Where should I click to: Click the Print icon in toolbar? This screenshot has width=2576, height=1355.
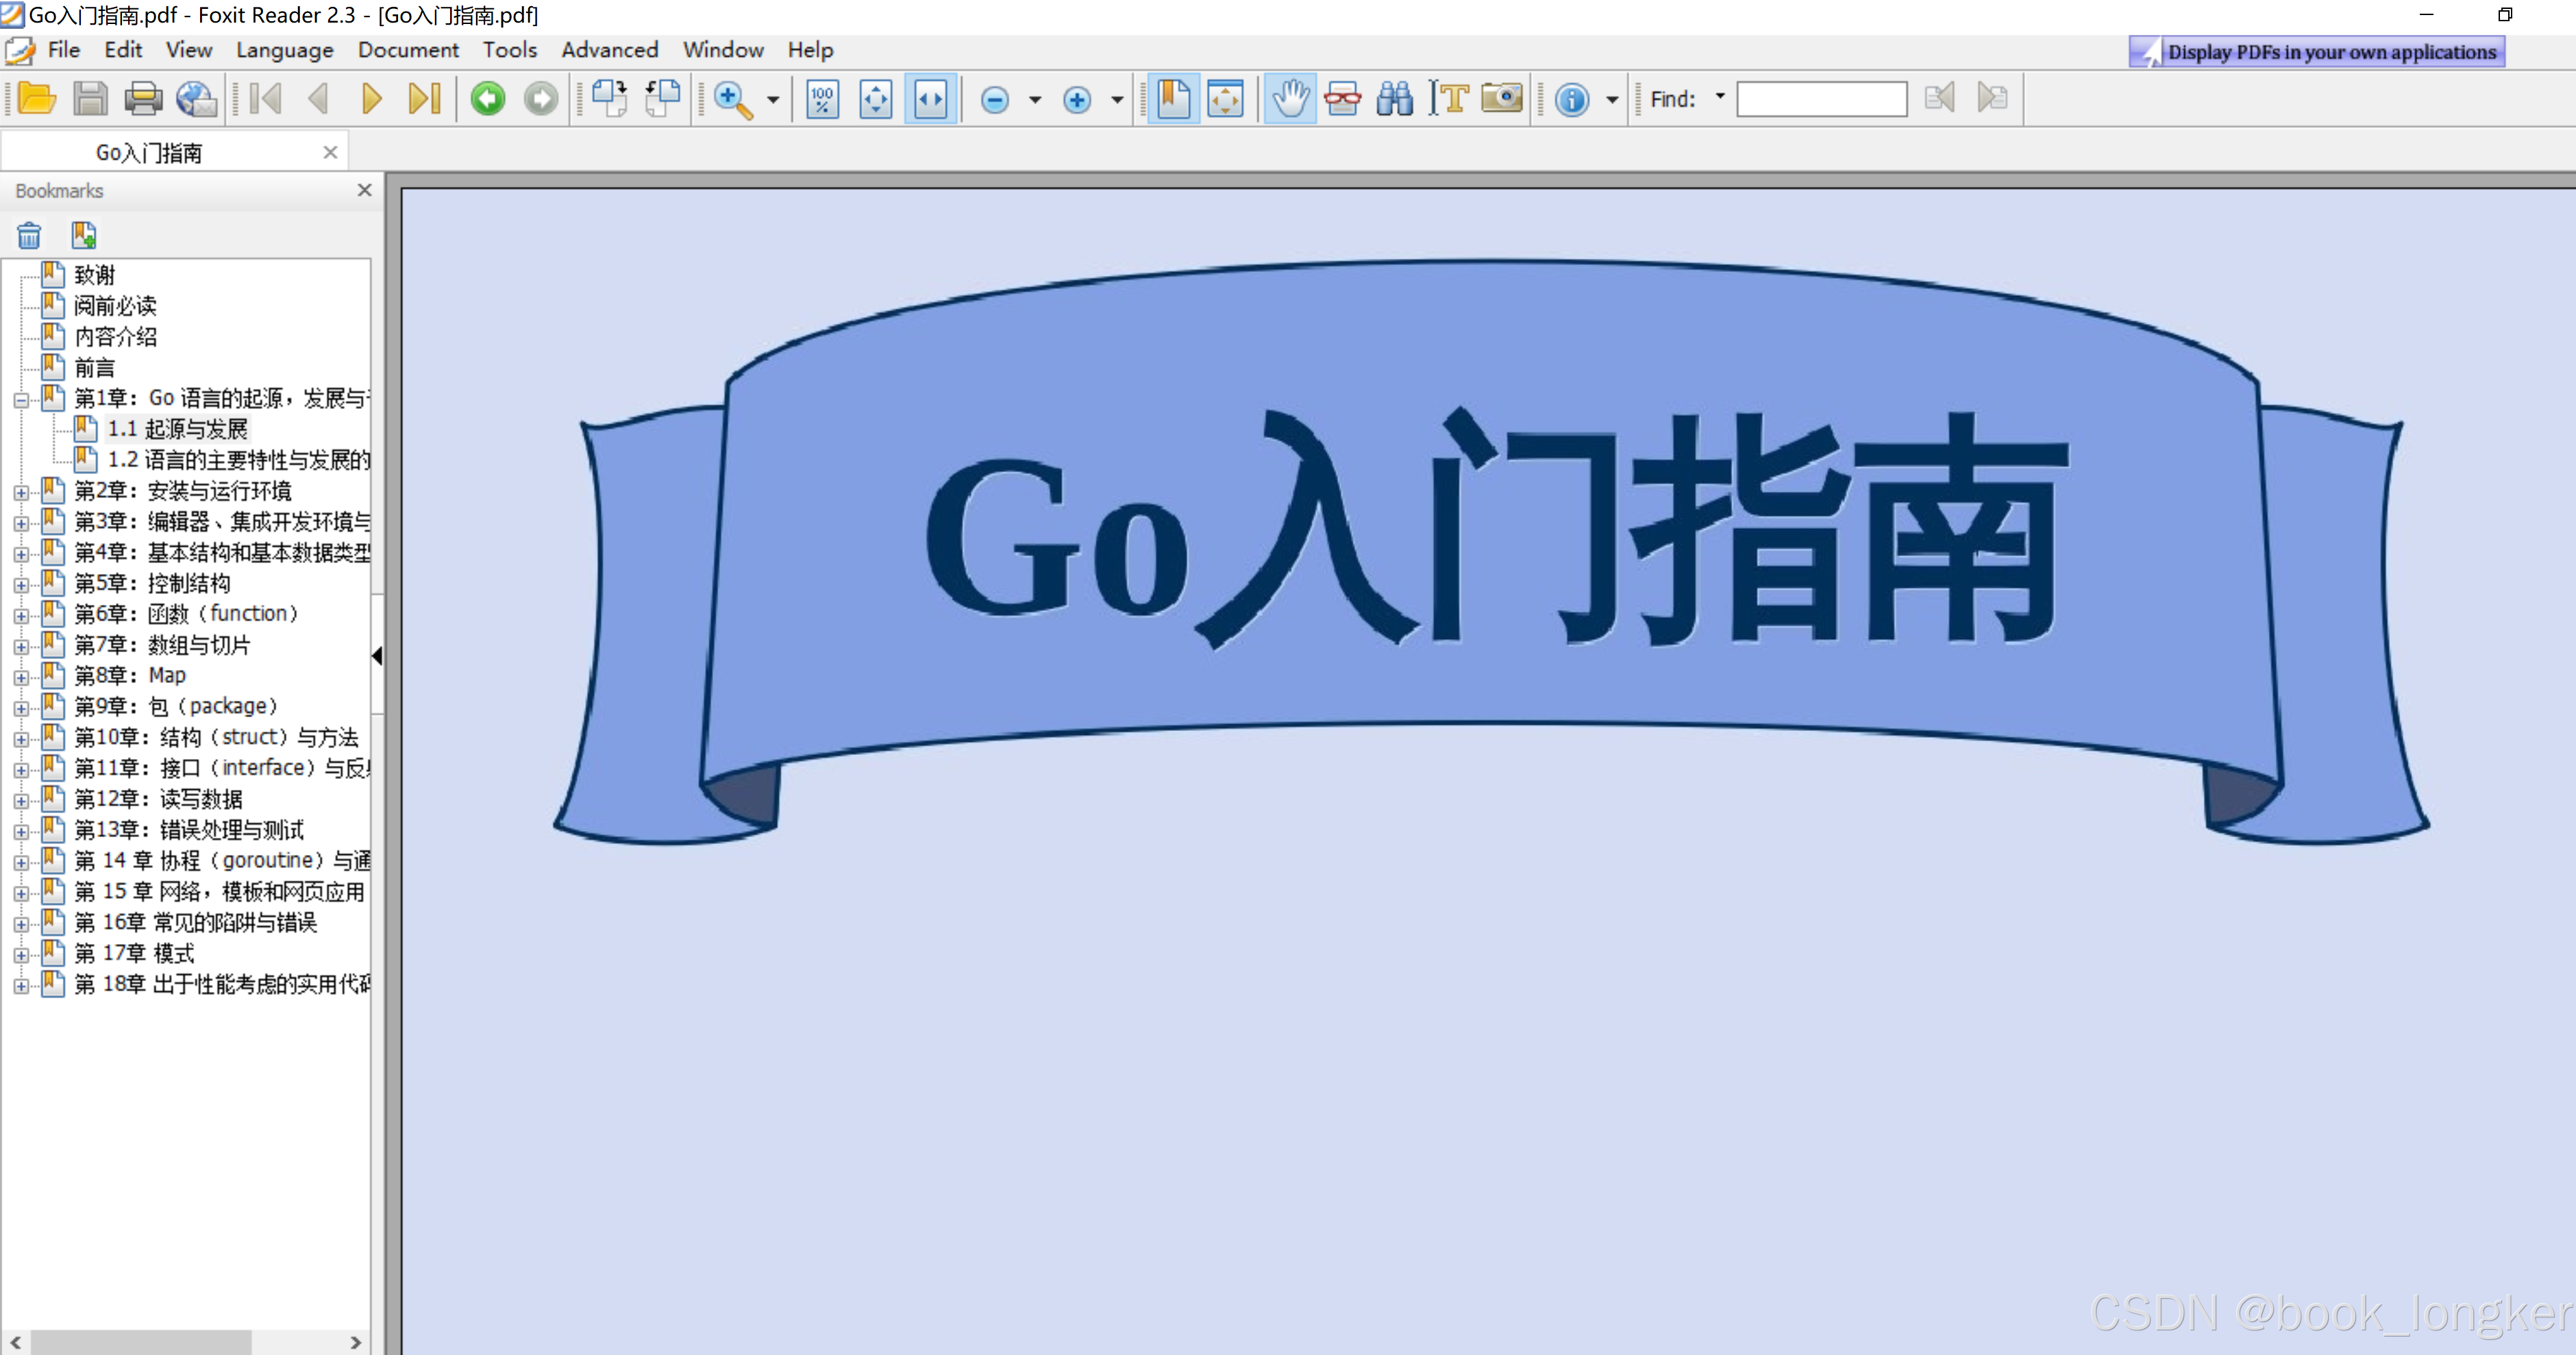pyautogui.click(x=143, y=97)
